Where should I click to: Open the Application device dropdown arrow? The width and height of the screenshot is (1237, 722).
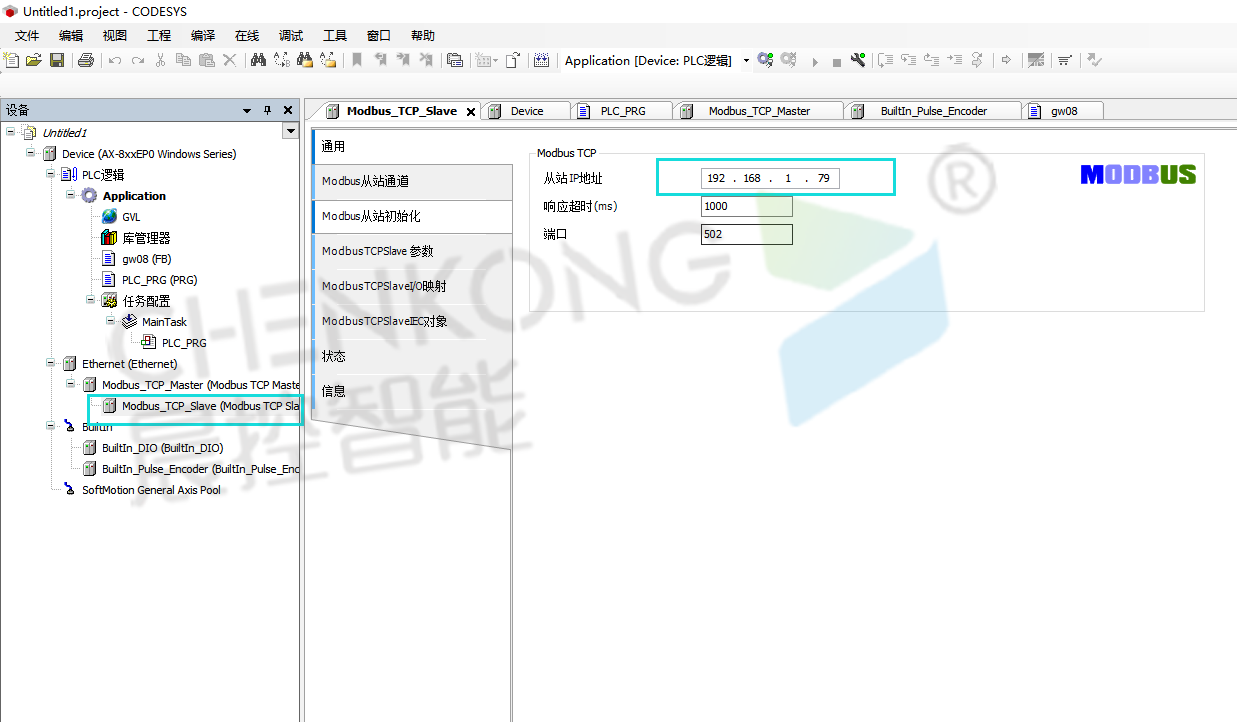click(746, 61)
